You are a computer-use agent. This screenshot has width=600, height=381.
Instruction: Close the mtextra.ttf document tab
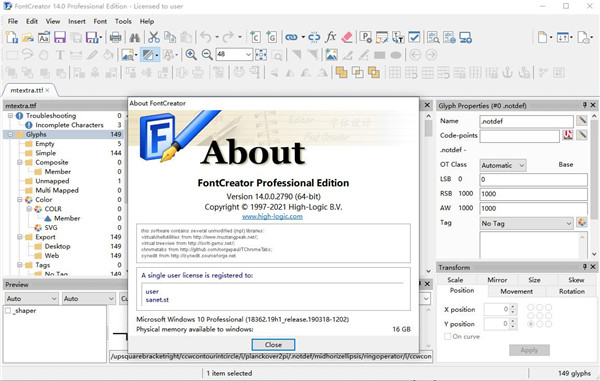[47, 90]
